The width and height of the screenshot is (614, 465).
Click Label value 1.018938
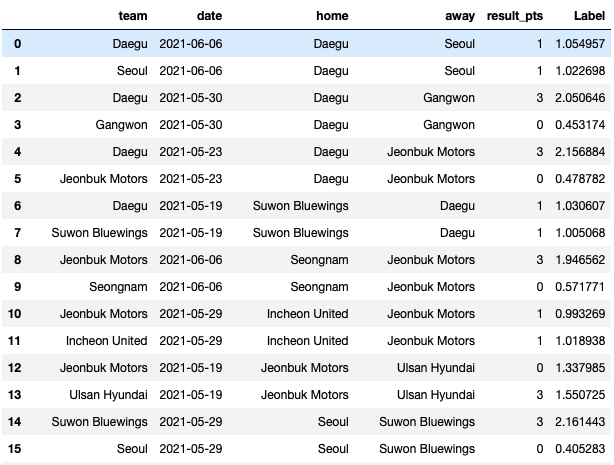pos(580,341)
